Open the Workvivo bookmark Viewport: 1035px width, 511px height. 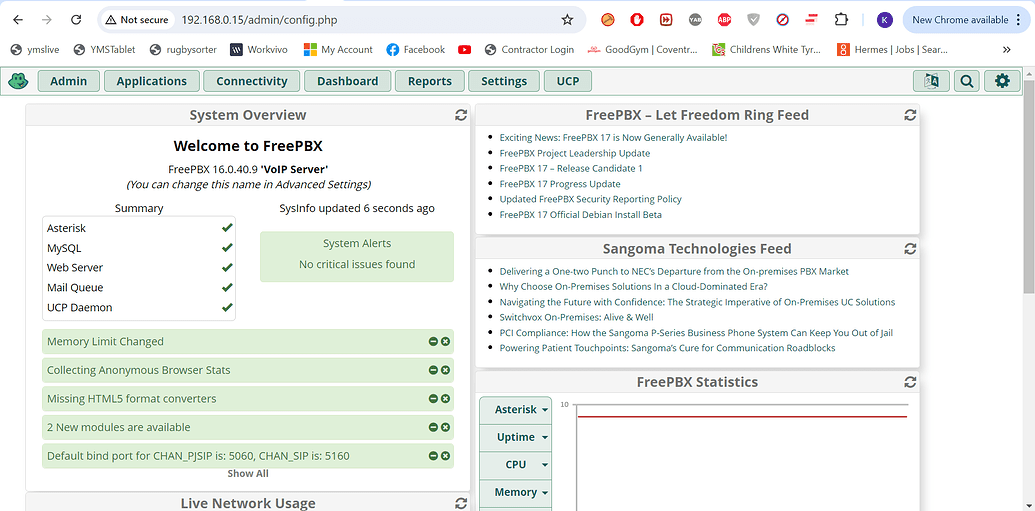coord(259,50)
